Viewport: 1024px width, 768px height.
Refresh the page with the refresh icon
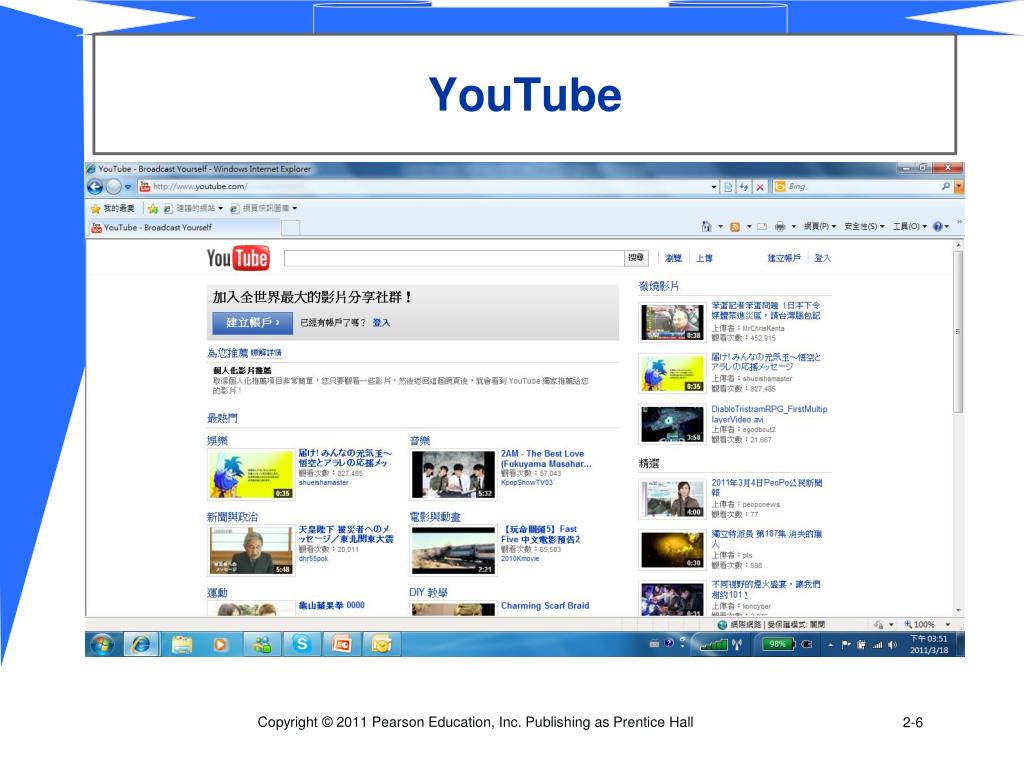pos(744,187)
